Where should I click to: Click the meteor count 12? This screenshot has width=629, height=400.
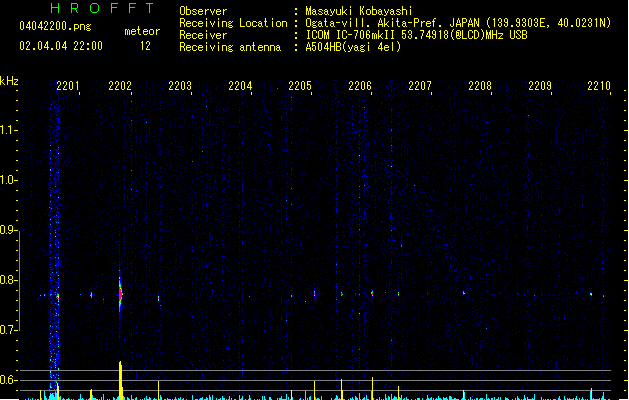(145, 46)
